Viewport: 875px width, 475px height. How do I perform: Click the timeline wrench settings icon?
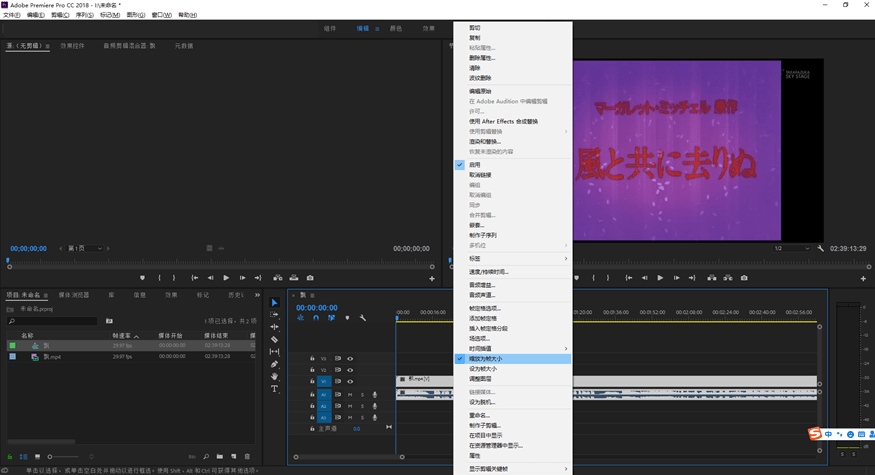click(362, 318)
